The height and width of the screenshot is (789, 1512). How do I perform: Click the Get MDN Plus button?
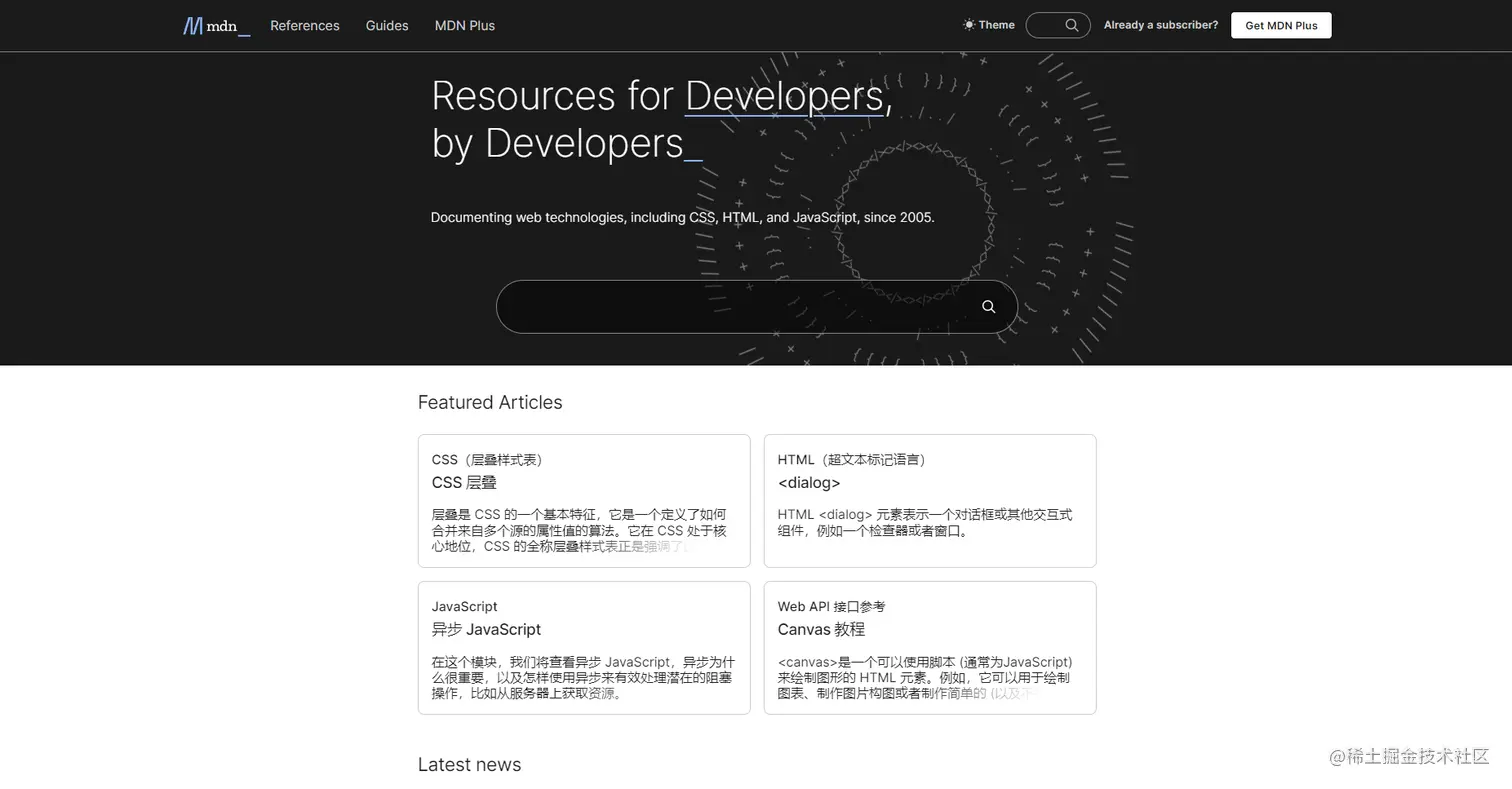point(1281,25)
